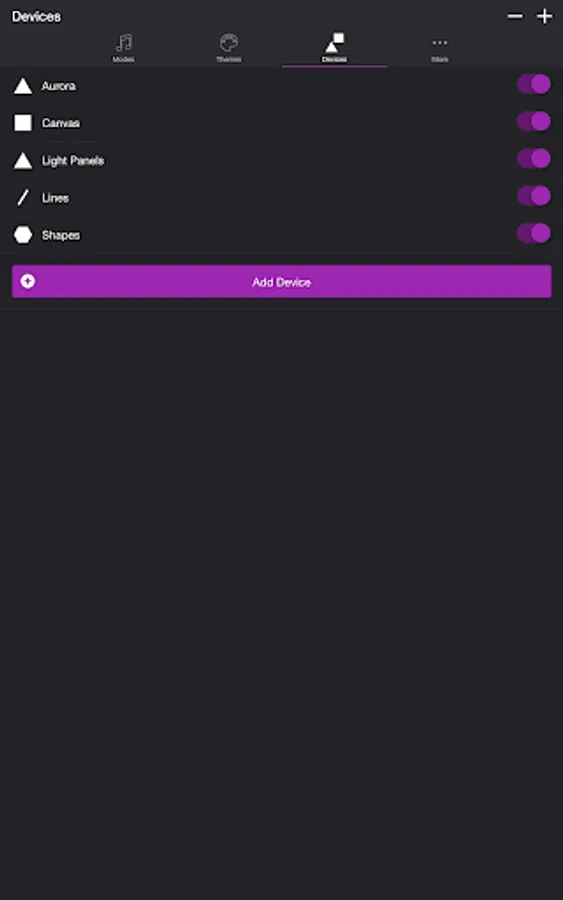563x900 pixels.
Task: Open the More three-dots menu
Action: click(x=440, y=48)
